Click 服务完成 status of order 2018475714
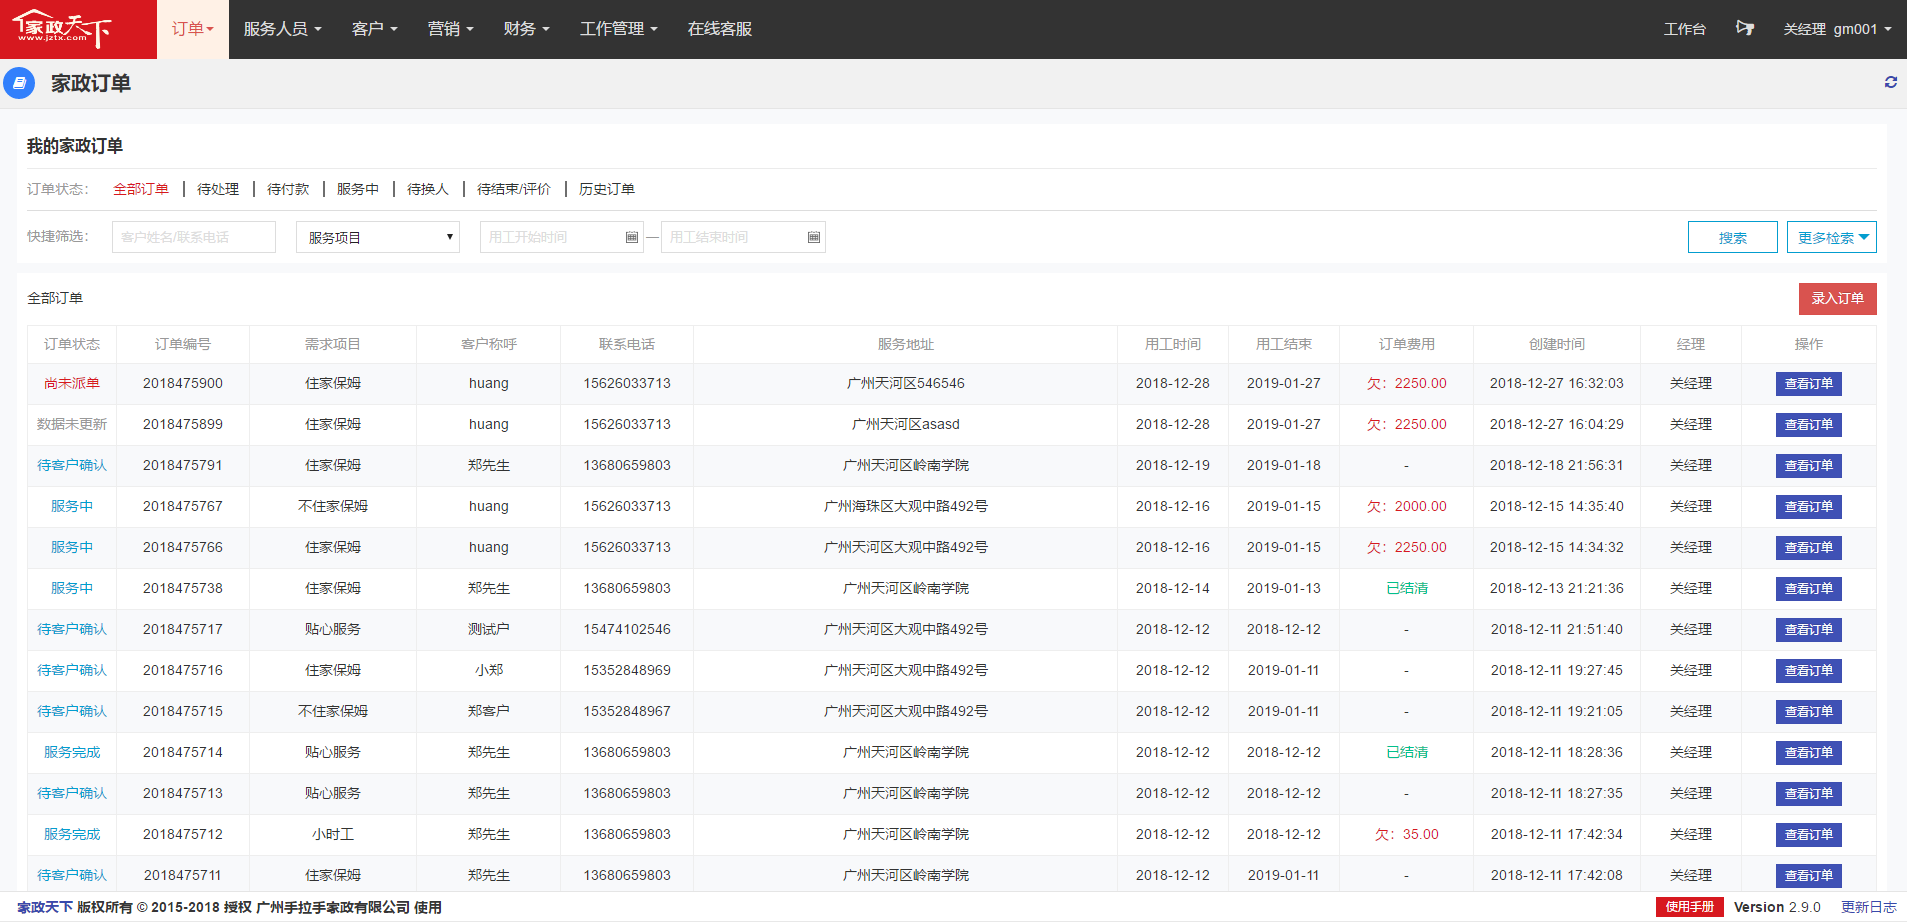This screenshot has height=922, width=1907. pos(72,752)
